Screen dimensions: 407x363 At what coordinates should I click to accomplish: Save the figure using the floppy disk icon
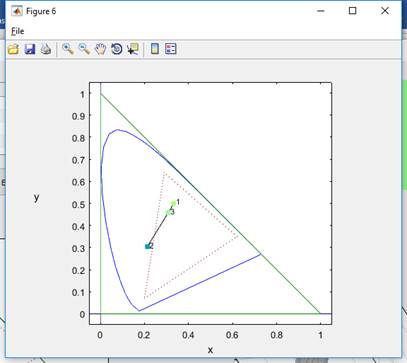coord(30,49)
